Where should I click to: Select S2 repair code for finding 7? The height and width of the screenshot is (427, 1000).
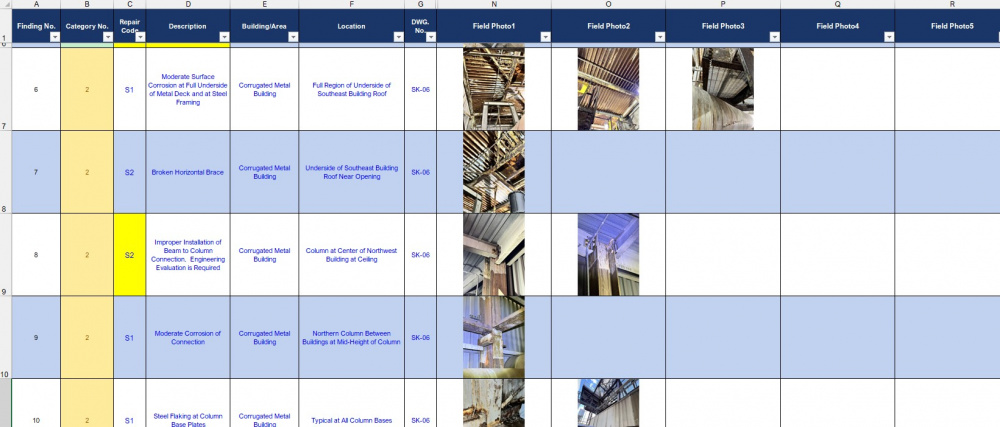[x=129, y=172]
